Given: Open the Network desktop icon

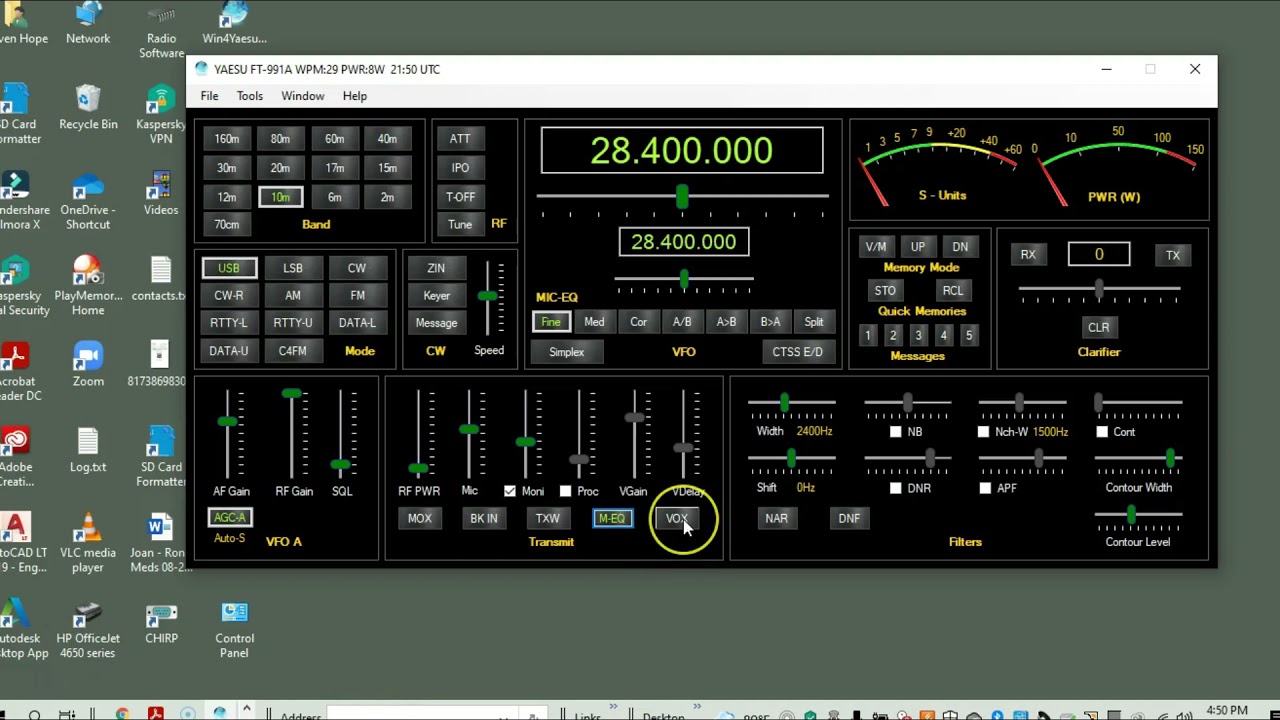Looking at the screenshot, I should (88, 24).
